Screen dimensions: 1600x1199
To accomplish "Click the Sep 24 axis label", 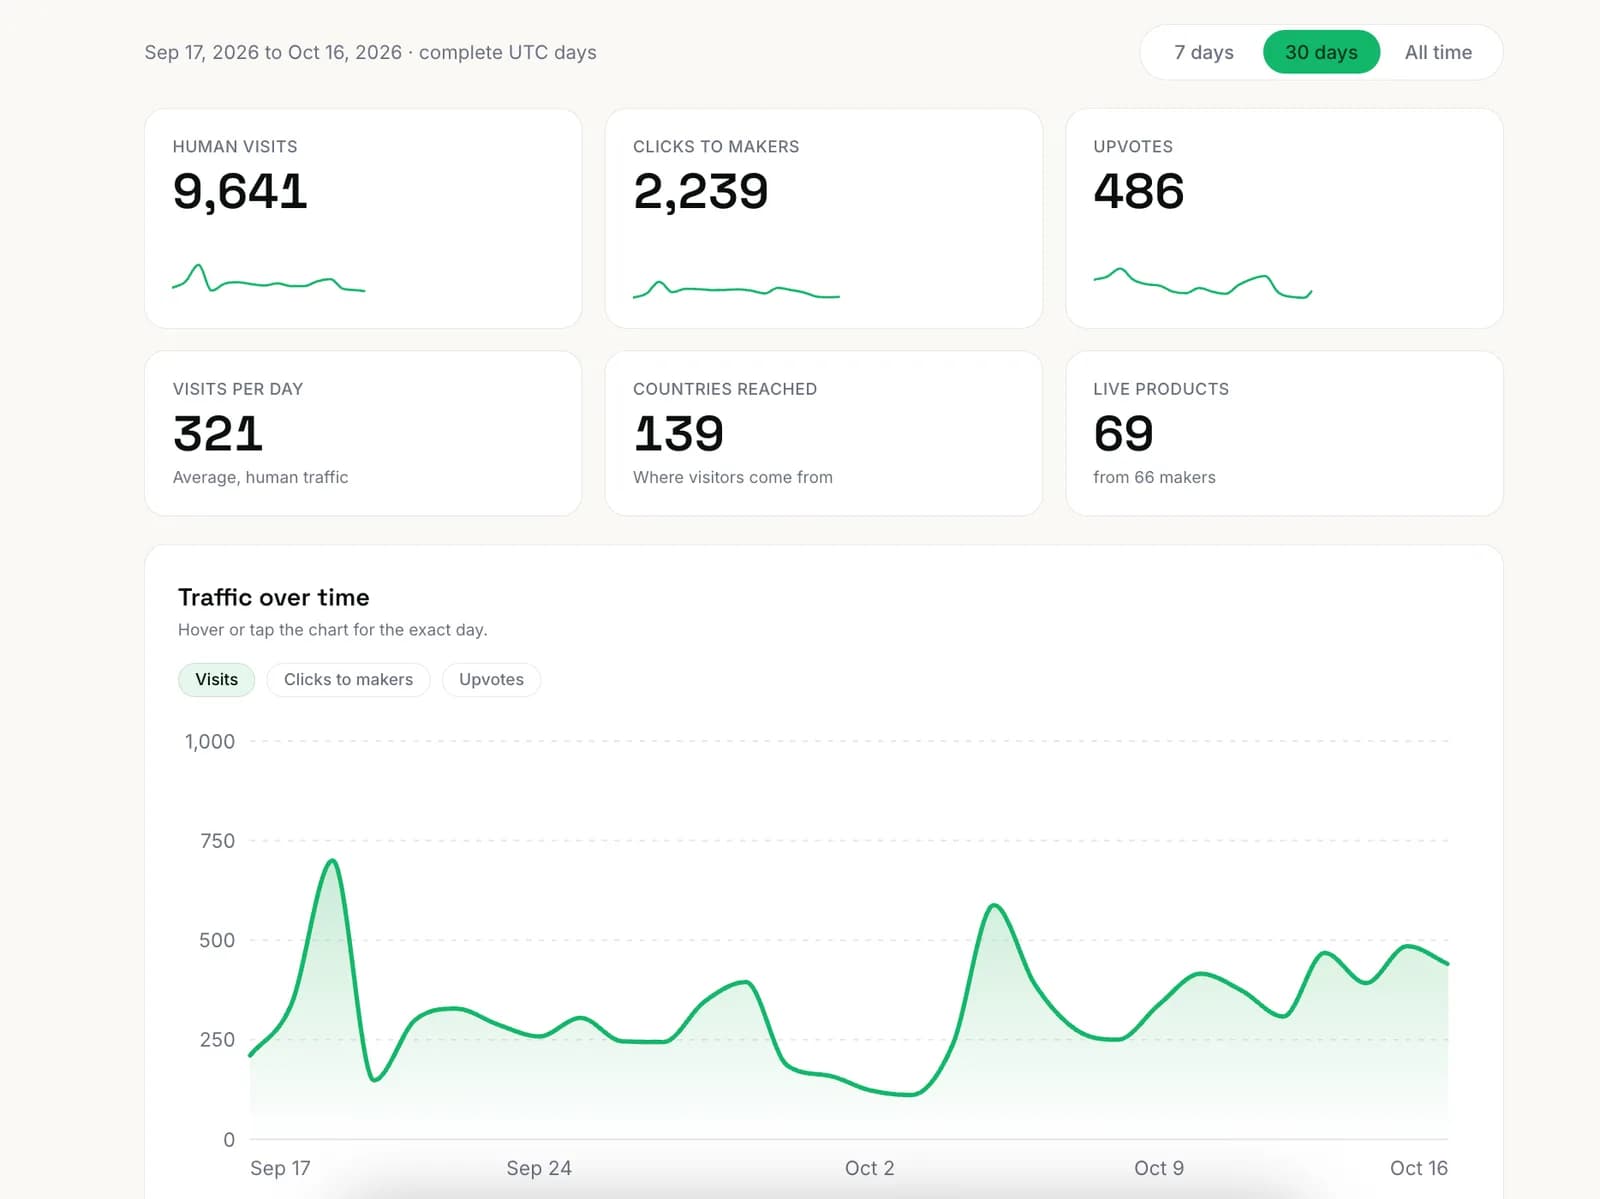I will [539, 1168].
